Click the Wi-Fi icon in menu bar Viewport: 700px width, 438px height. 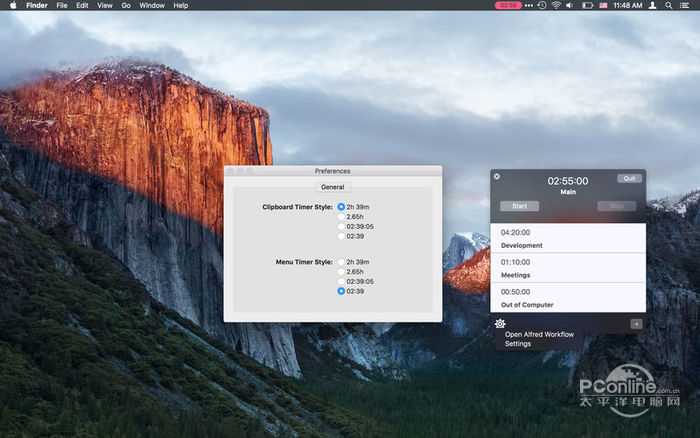pyautogui.click(x=556, y=5)
